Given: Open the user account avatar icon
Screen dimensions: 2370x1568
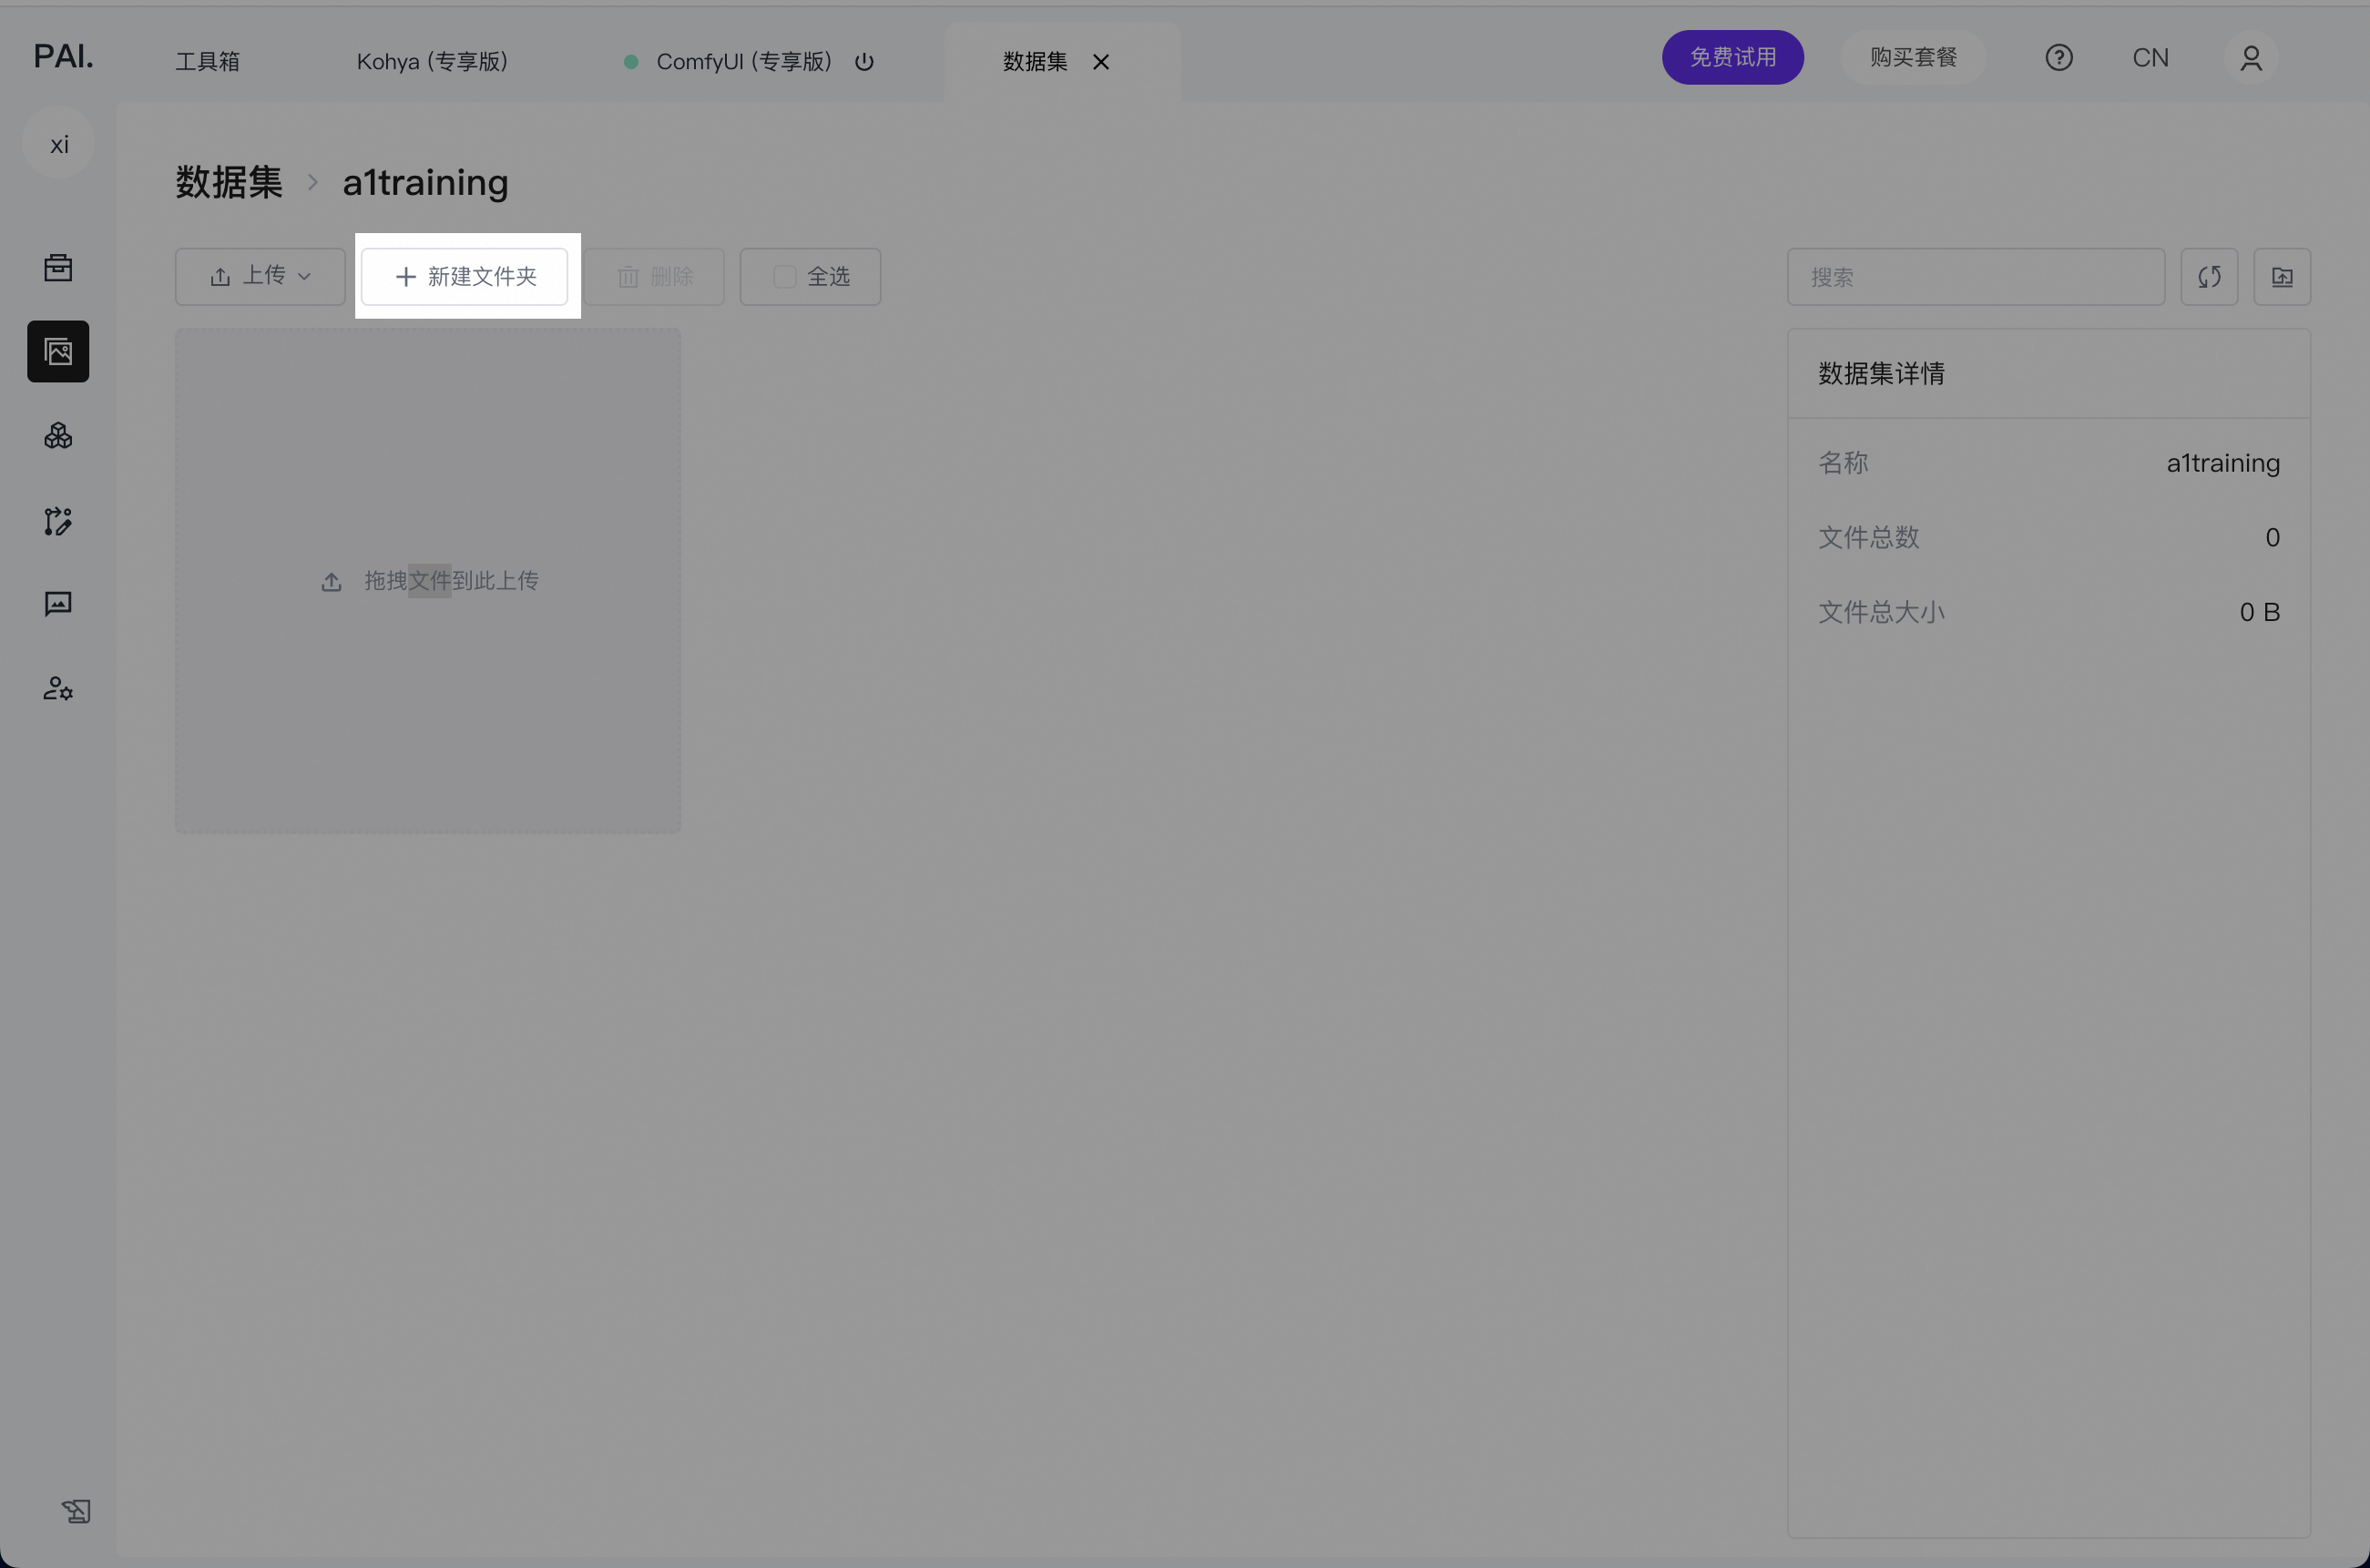Looking at the screenshot, I should pyautogui.click(x=2250, y=58).
